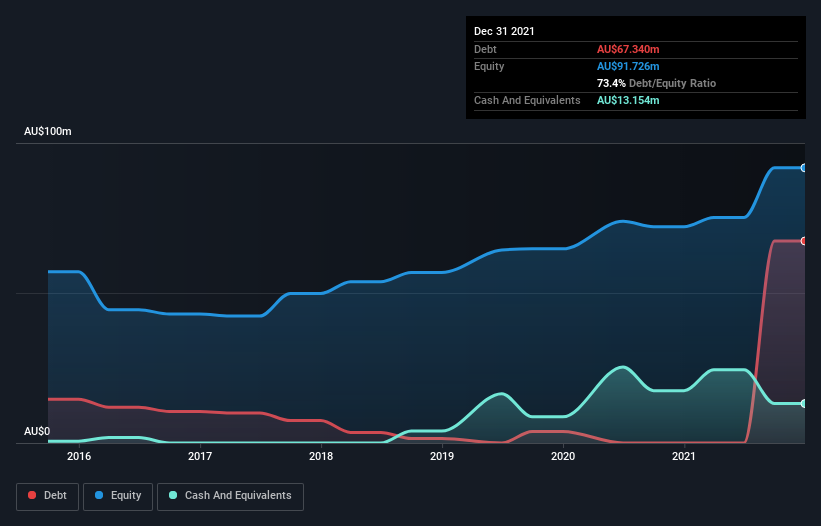Click the 2016 x-axis label

pos(79,456)
